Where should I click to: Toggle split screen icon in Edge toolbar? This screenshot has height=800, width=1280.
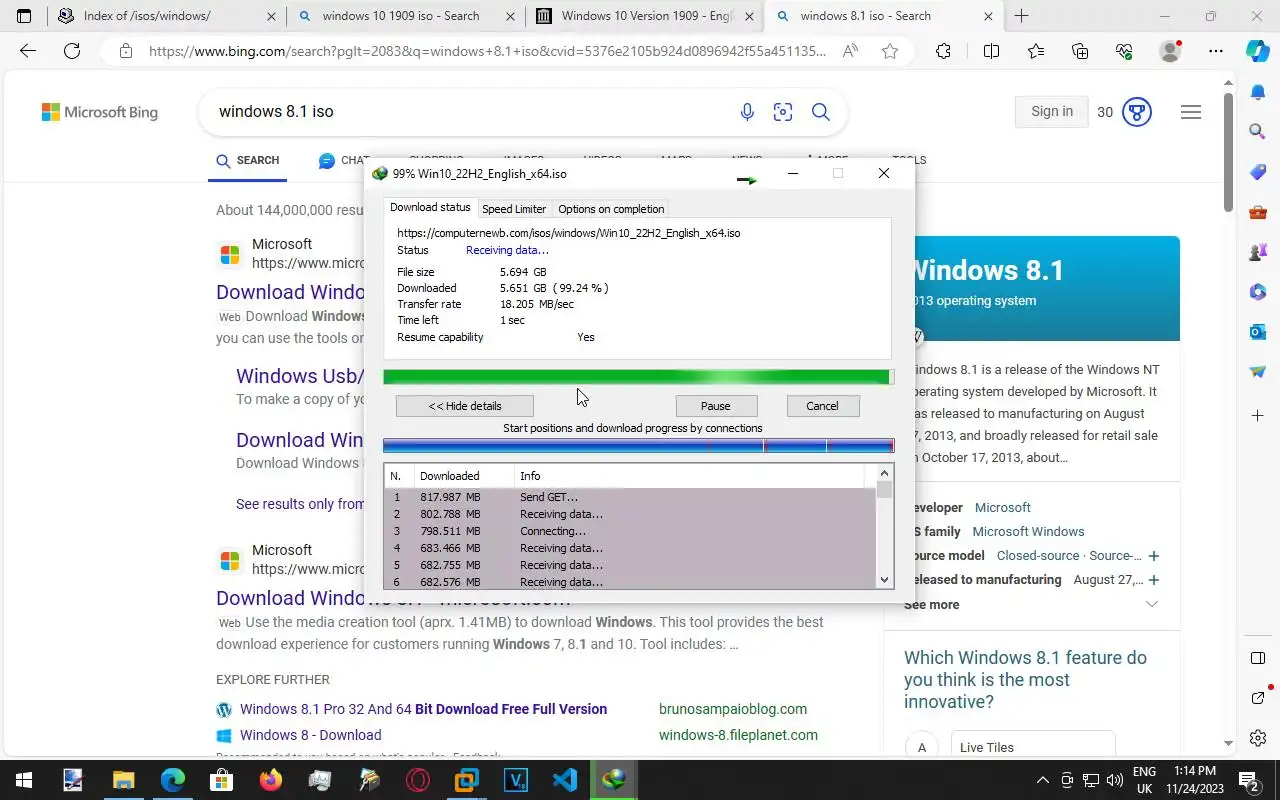pos(991,51)
